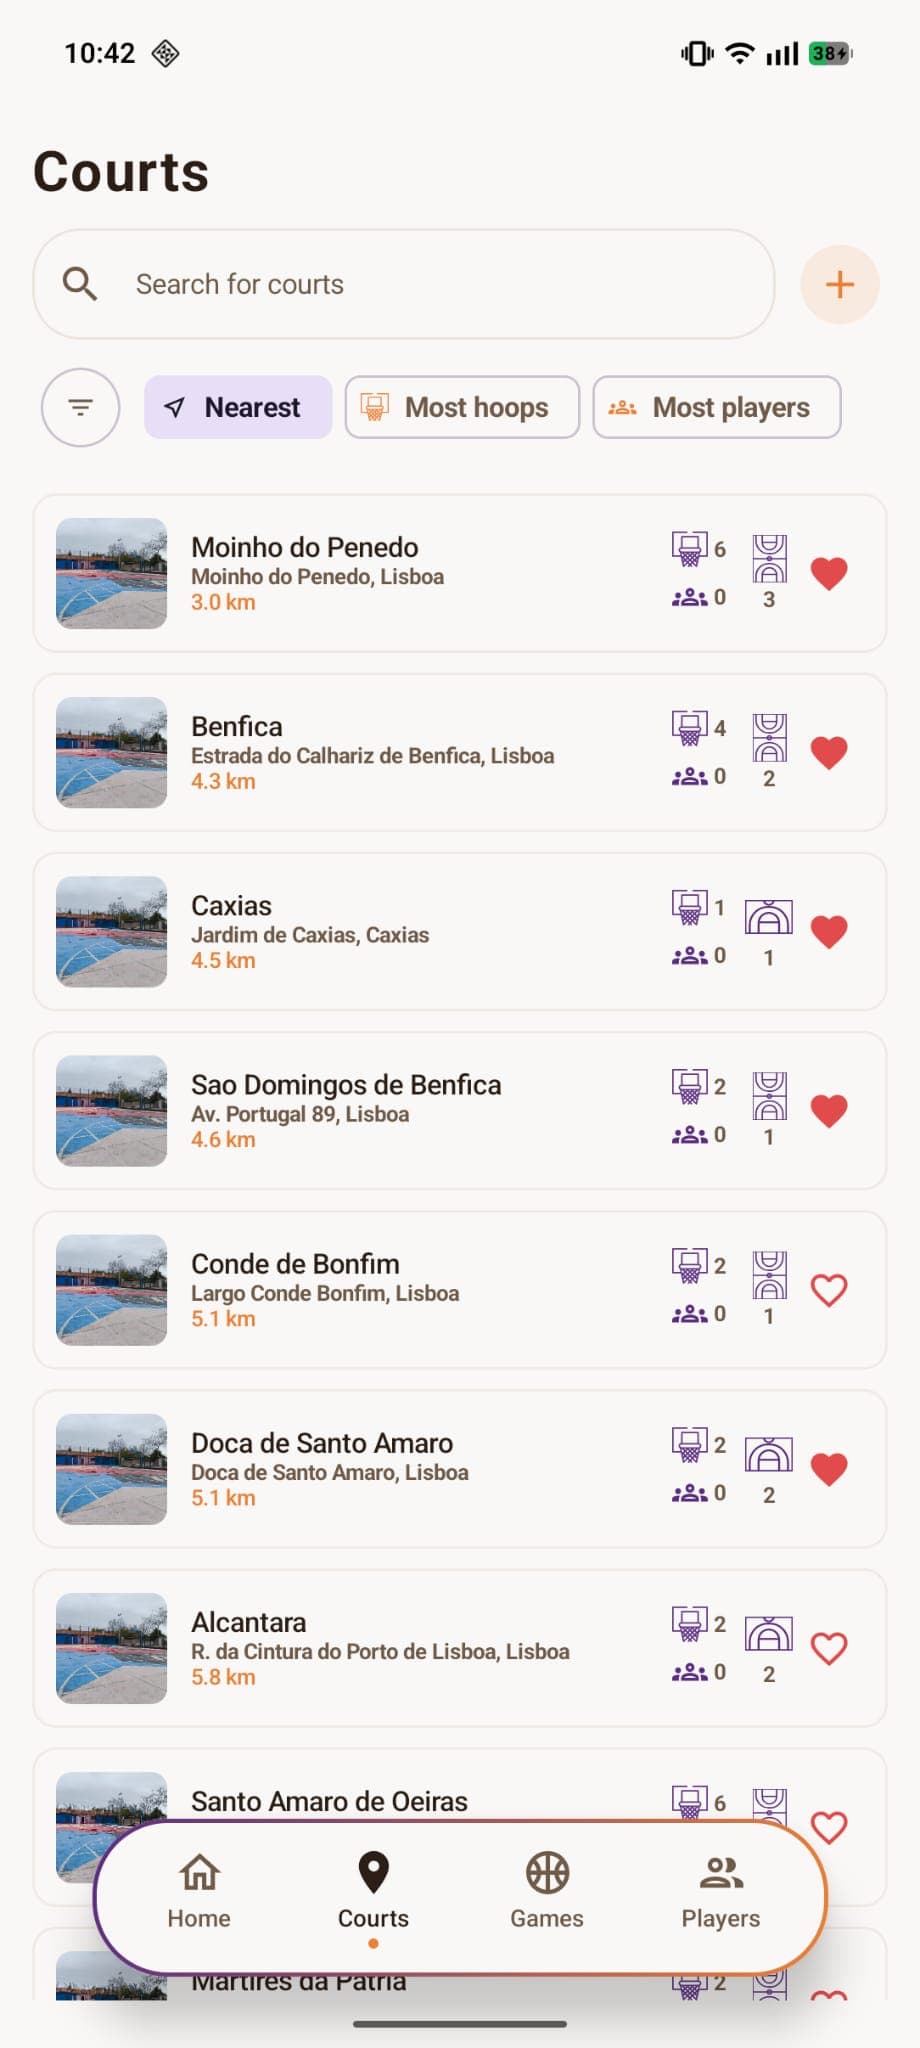
Task: Tap the players icon on Benfica card
Action: click(x=689, y=776)
